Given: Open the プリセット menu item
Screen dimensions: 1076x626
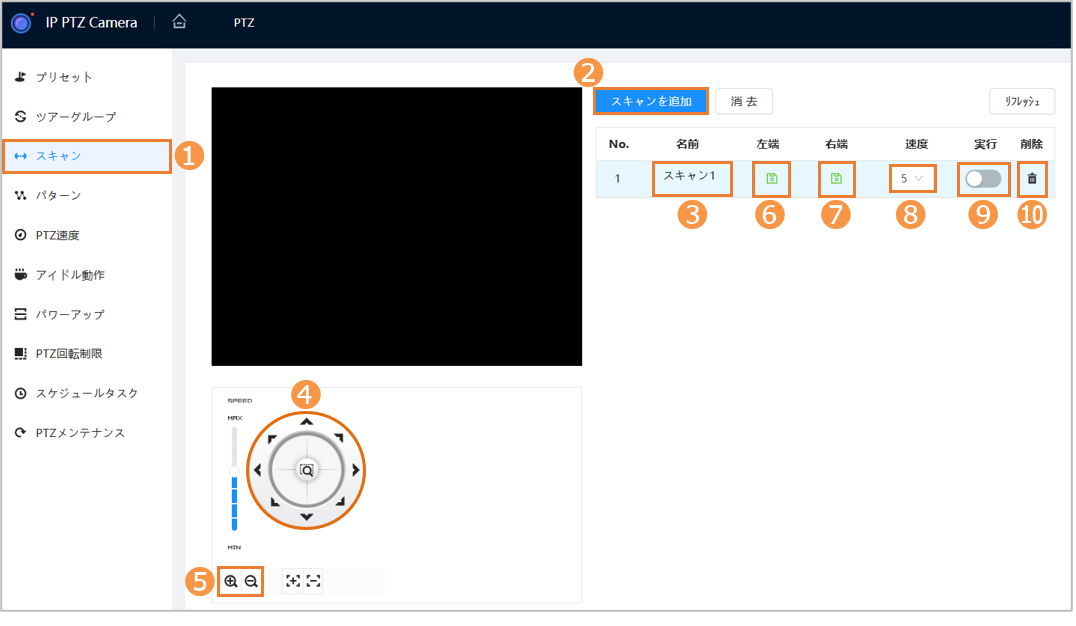Looking at the screenshot, I should coord(64,77).
